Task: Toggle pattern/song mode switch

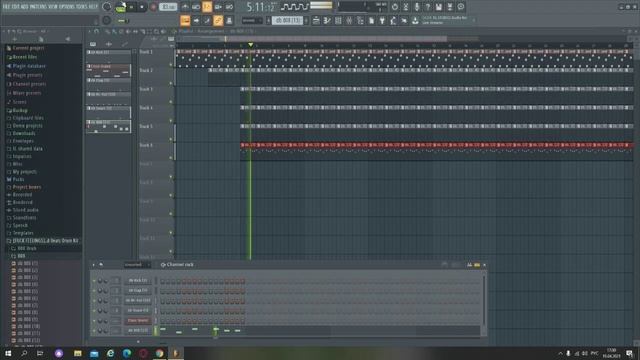Action: (x=121, y=7)
